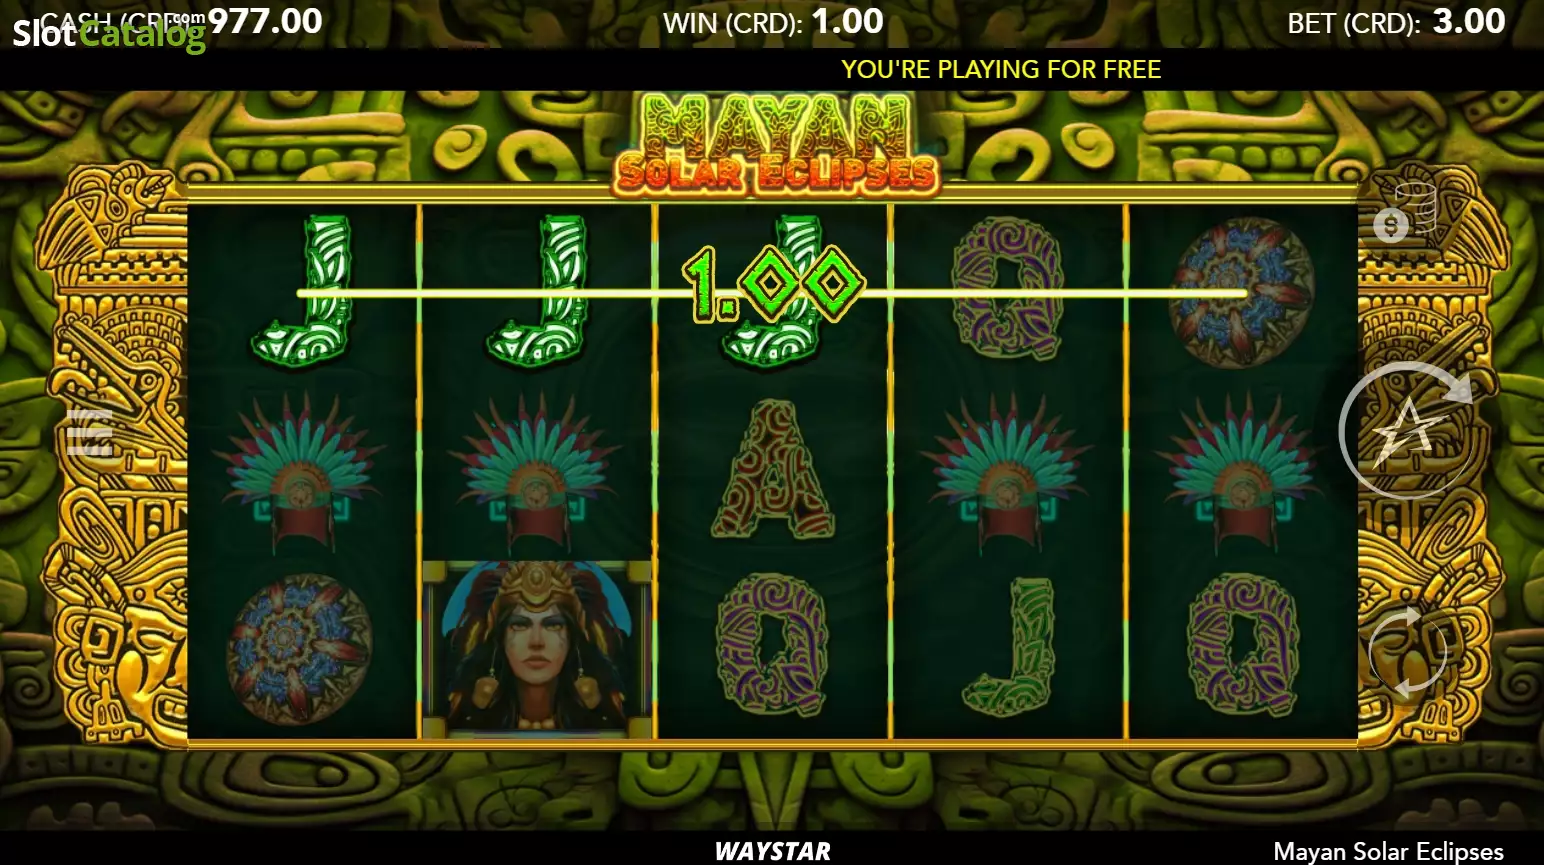Click the WIN (CRD) 1.00 display

coord(773,22)
